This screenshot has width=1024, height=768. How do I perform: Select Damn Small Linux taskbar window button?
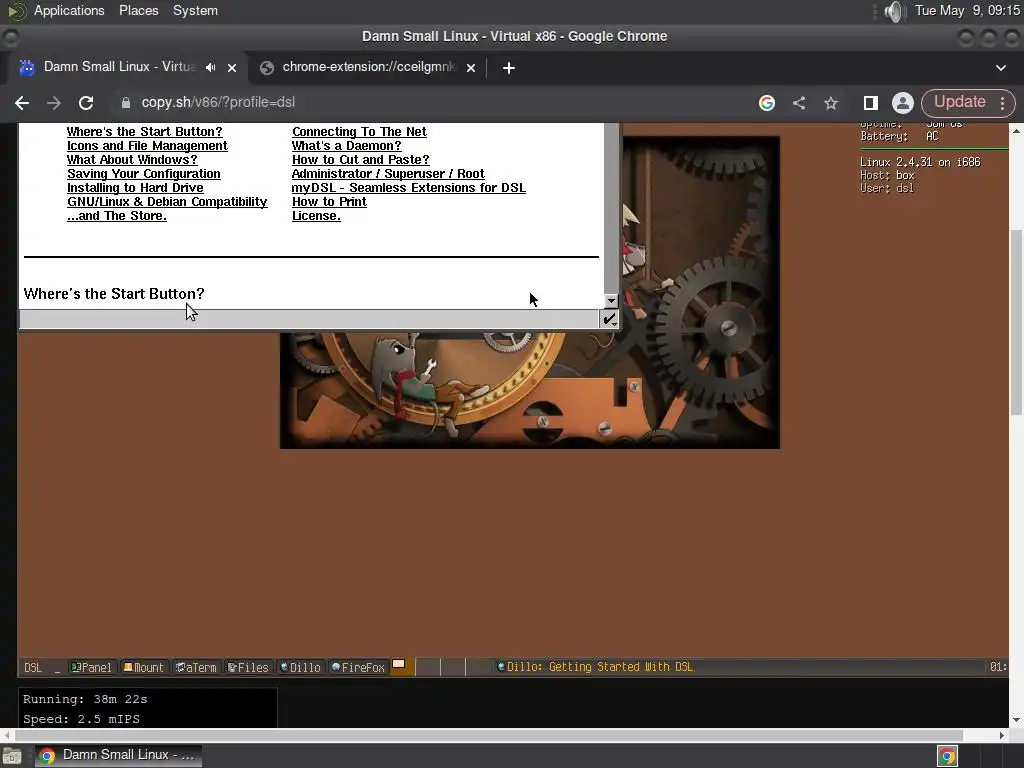119,755
